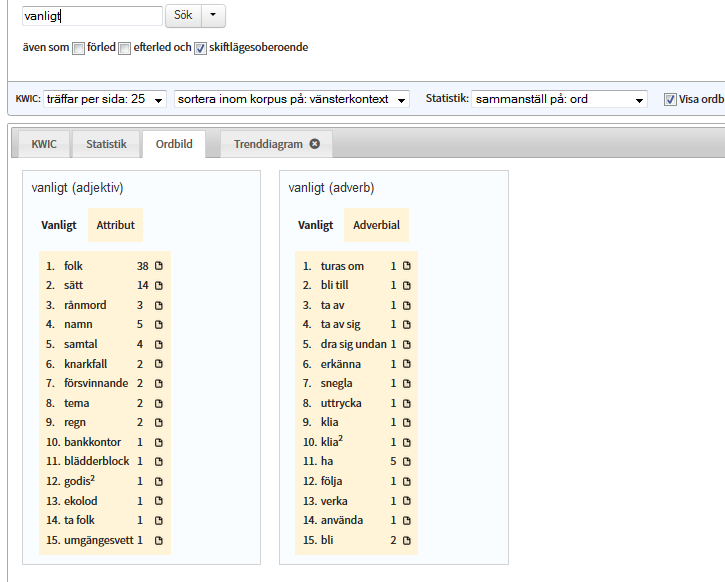Open example sentences icon for bankkontor
Screen dimensions: 725x582
[x=159, y=442]
